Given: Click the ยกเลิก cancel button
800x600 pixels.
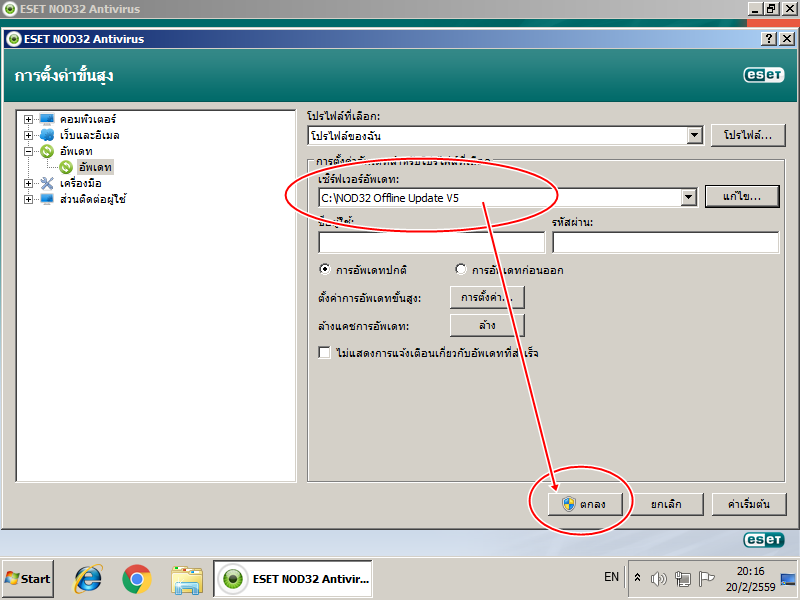Looking at the screenshot, I should (666, 504).
